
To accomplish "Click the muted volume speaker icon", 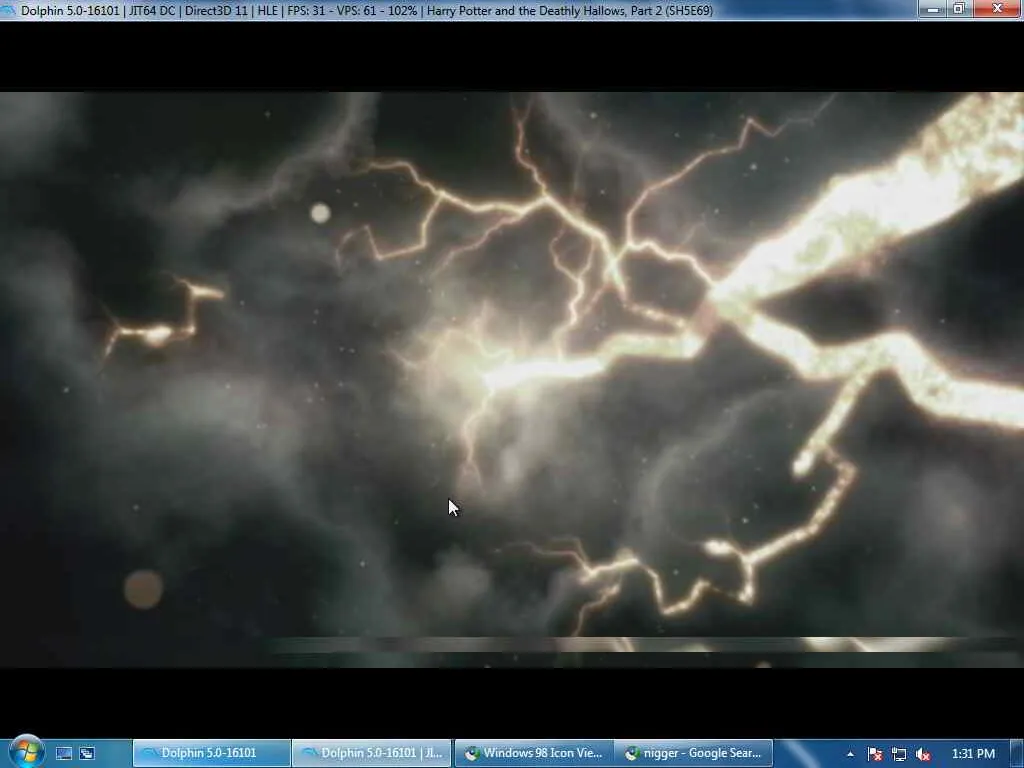I will click(922, 754).
